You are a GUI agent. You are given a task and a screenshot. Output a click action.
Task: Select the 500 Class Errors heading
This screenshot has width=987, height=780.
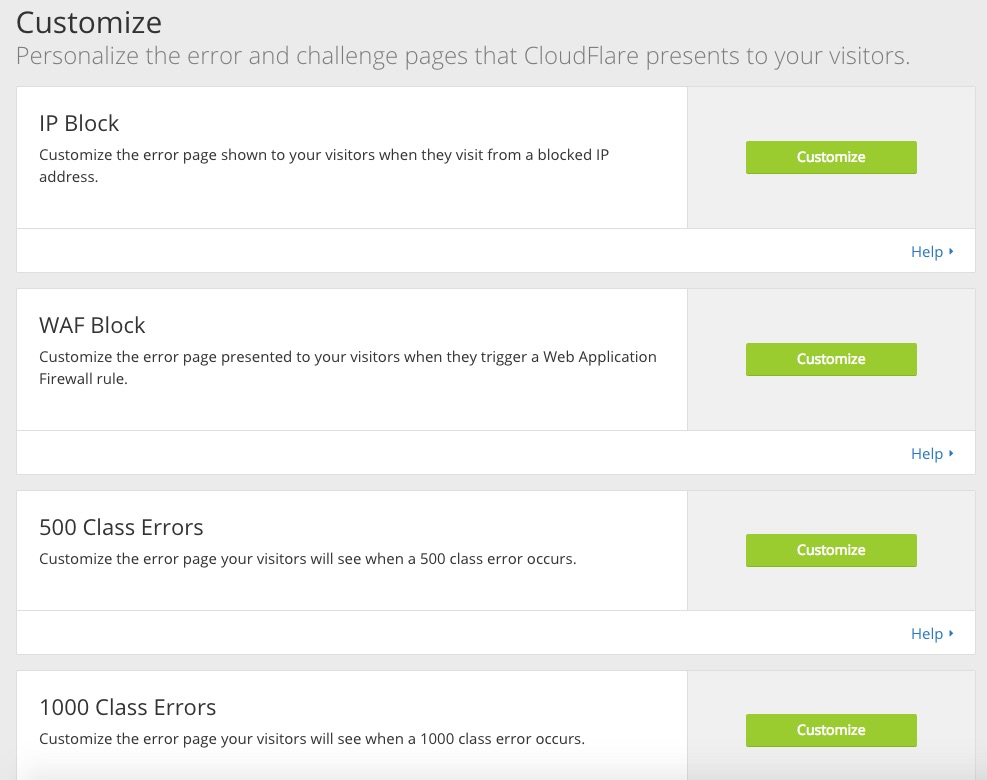(121, 528)
